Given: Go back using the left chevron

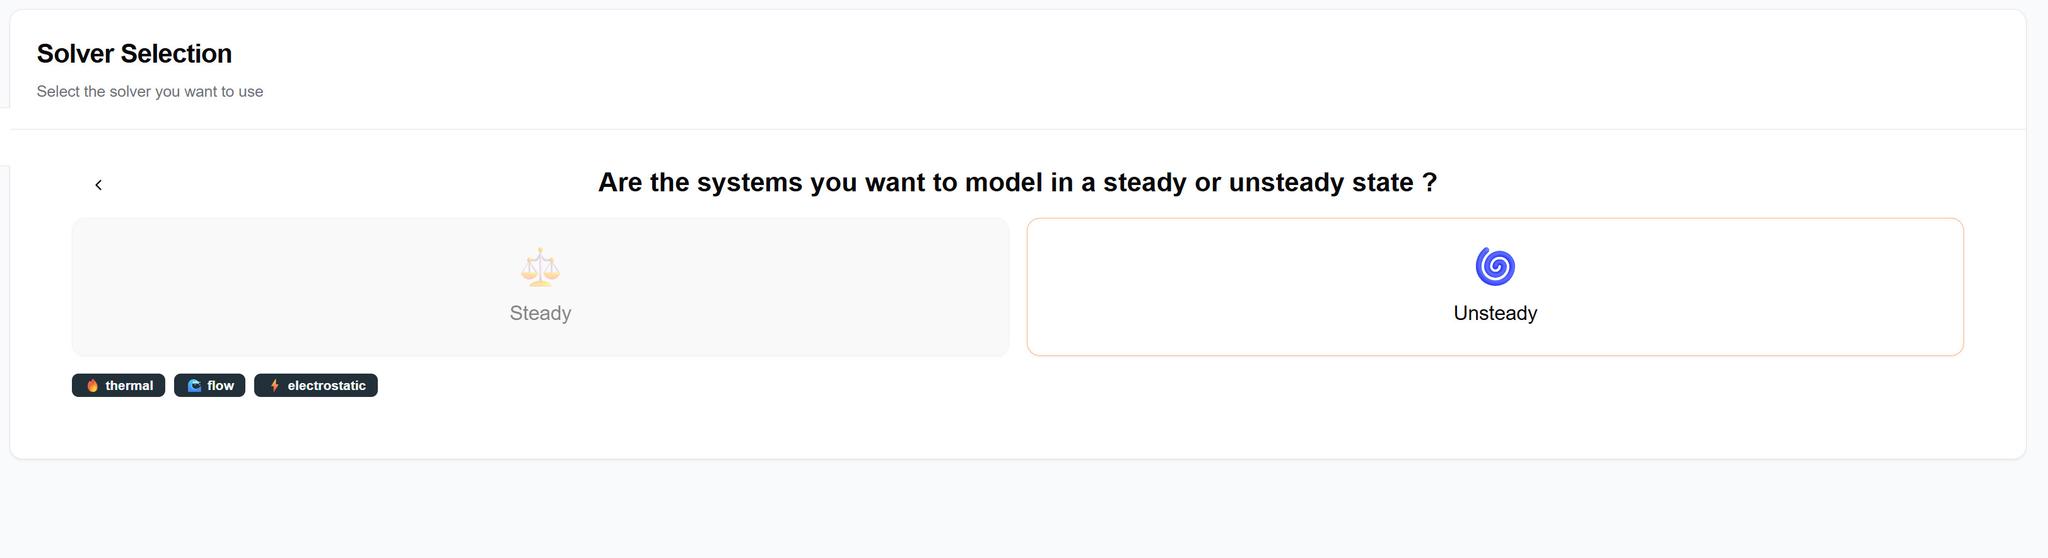Looking at the screenshot, I should (x=98, y=185).
